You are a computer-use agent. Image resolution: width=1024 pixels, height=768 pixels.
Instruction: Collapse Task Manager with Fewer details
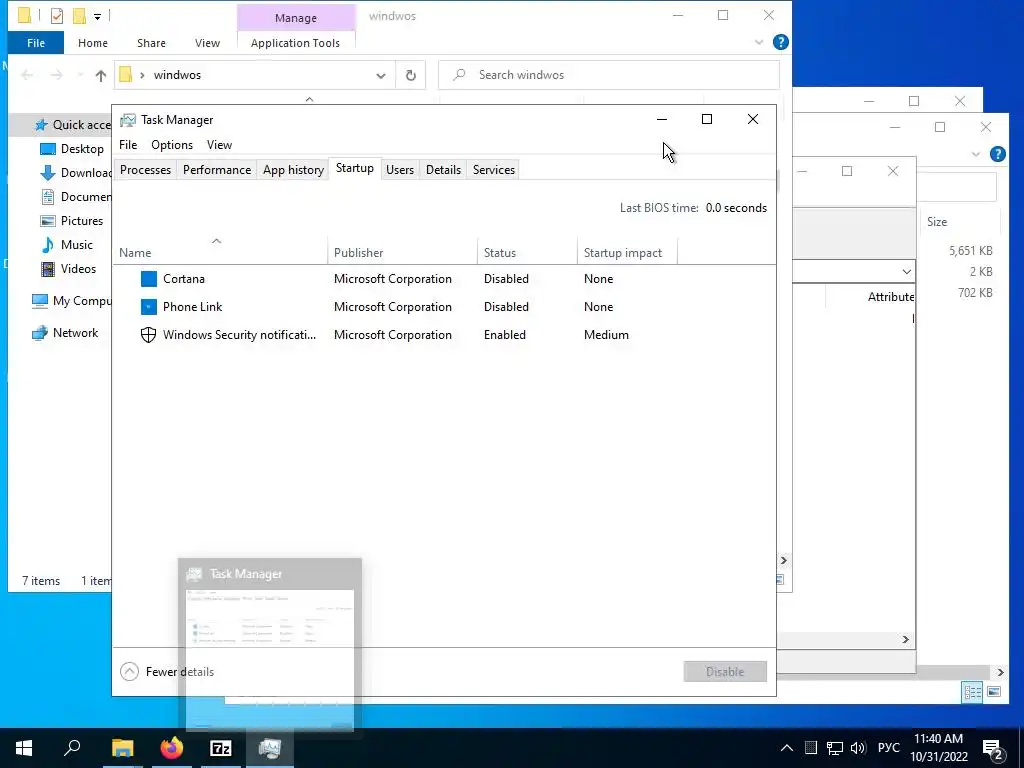point(167,672)
